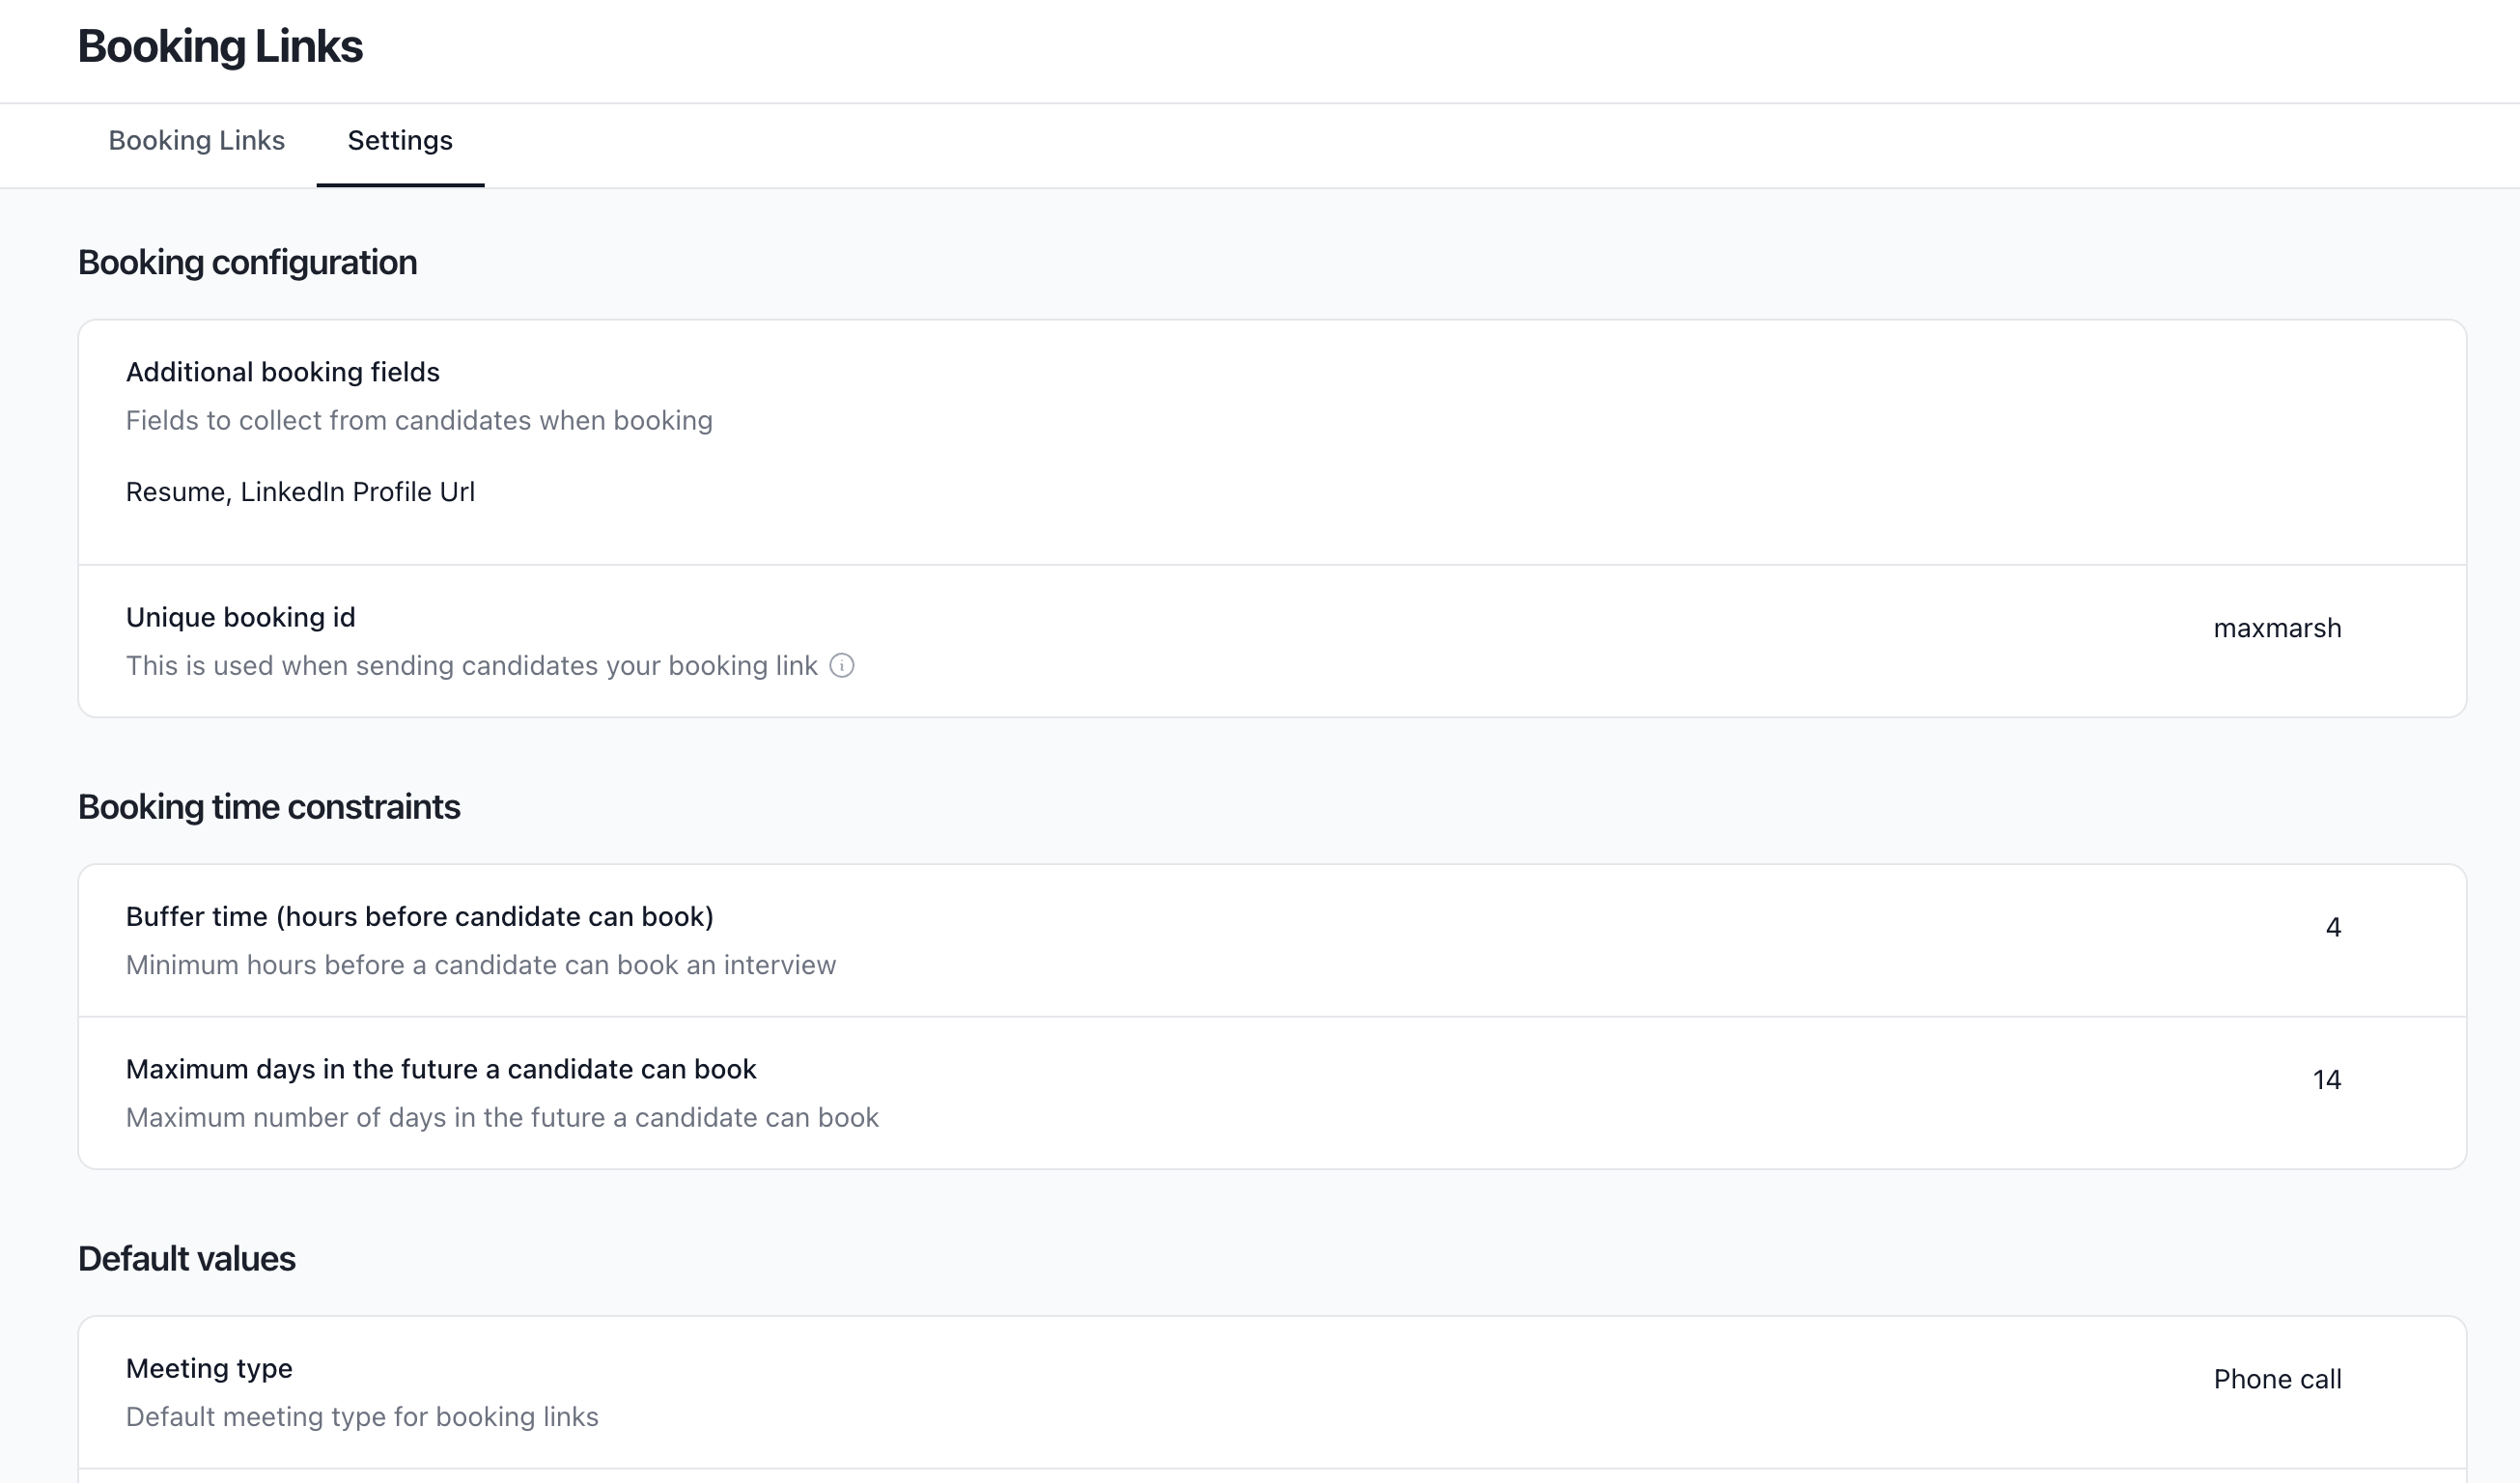Click the Additional booking fields label
The image size is (2520, 1483).
coord(283,372)
